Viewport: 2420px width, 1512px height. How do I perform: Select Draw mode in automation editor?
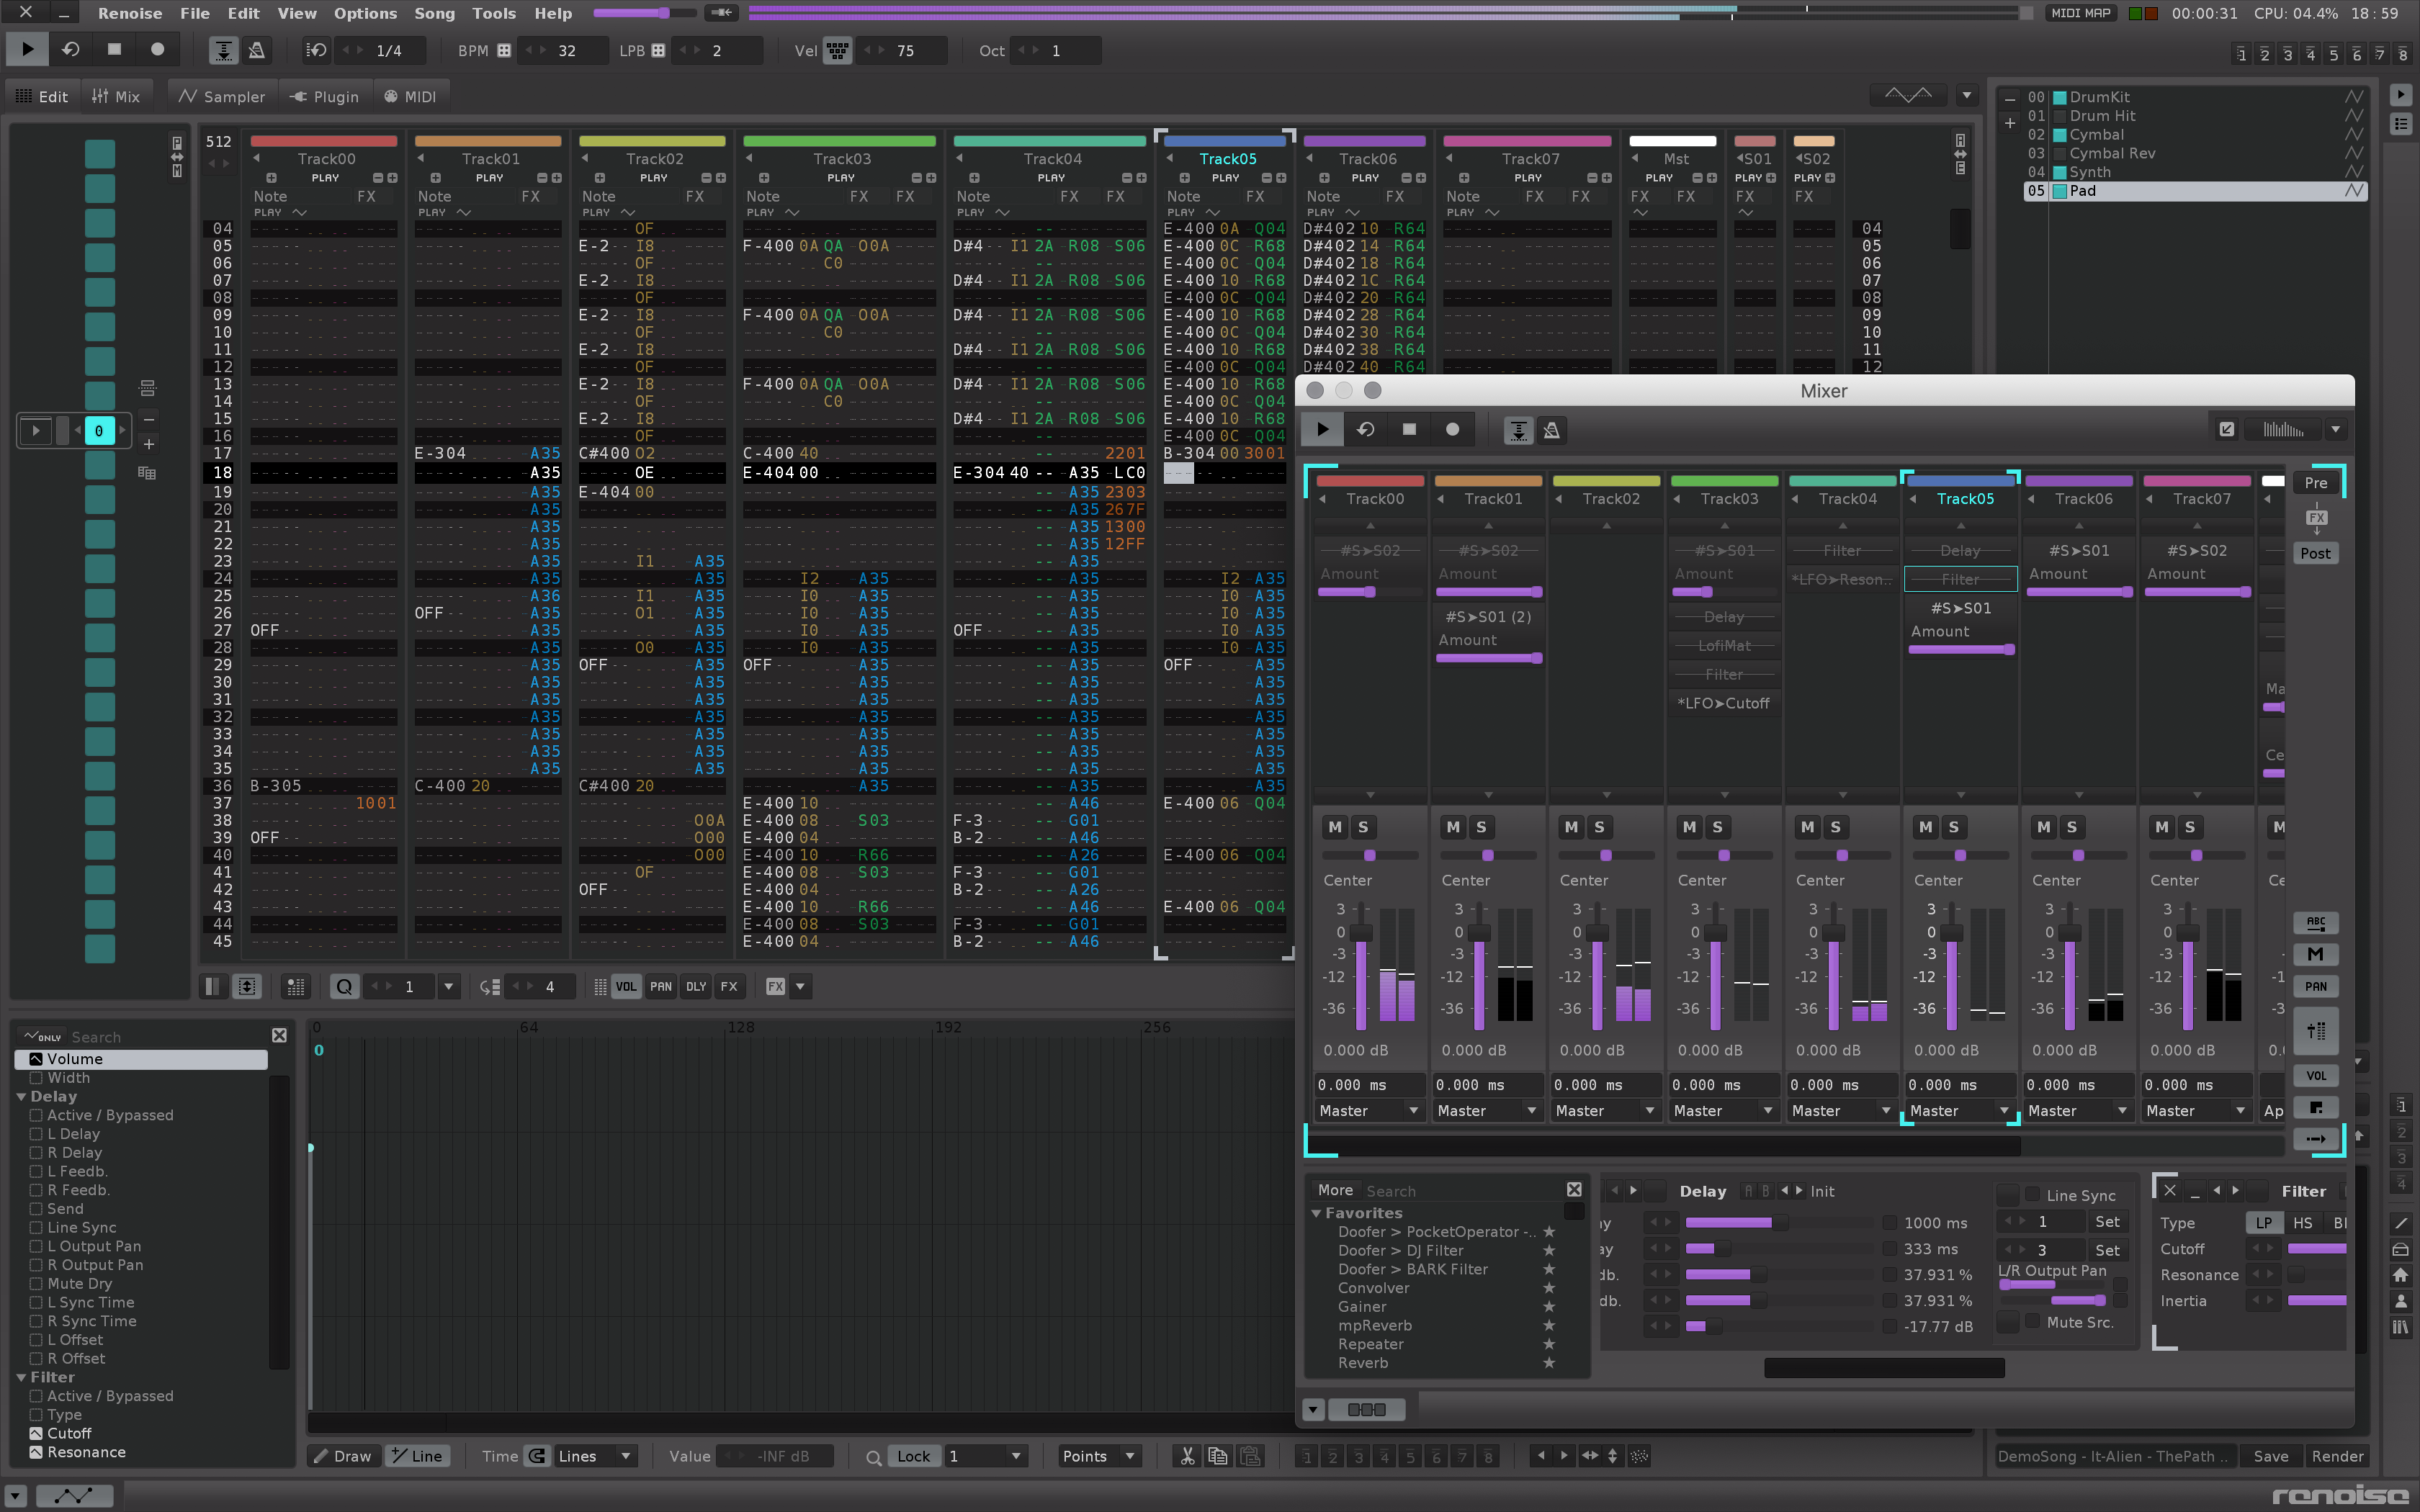pos(343,1455)
